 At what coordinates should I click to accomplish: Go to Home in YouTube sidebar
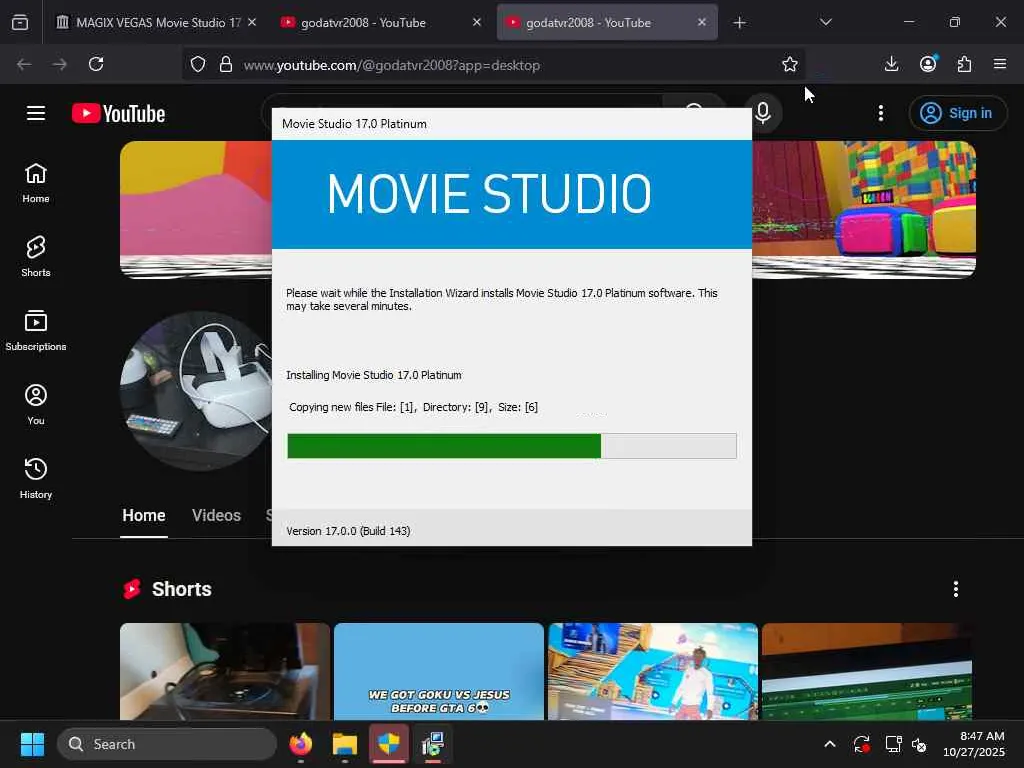coord(36,183)
